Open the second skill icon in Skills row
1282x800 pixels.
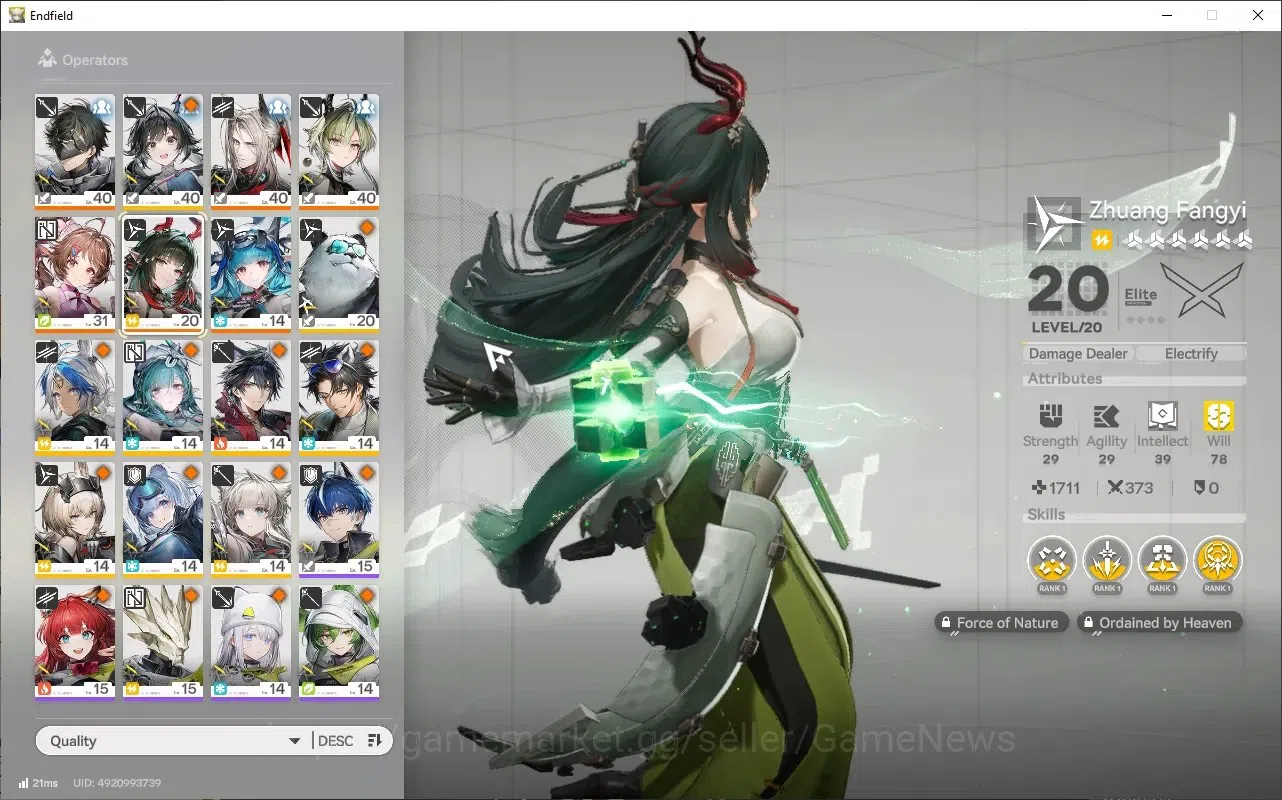(1107, 561)
